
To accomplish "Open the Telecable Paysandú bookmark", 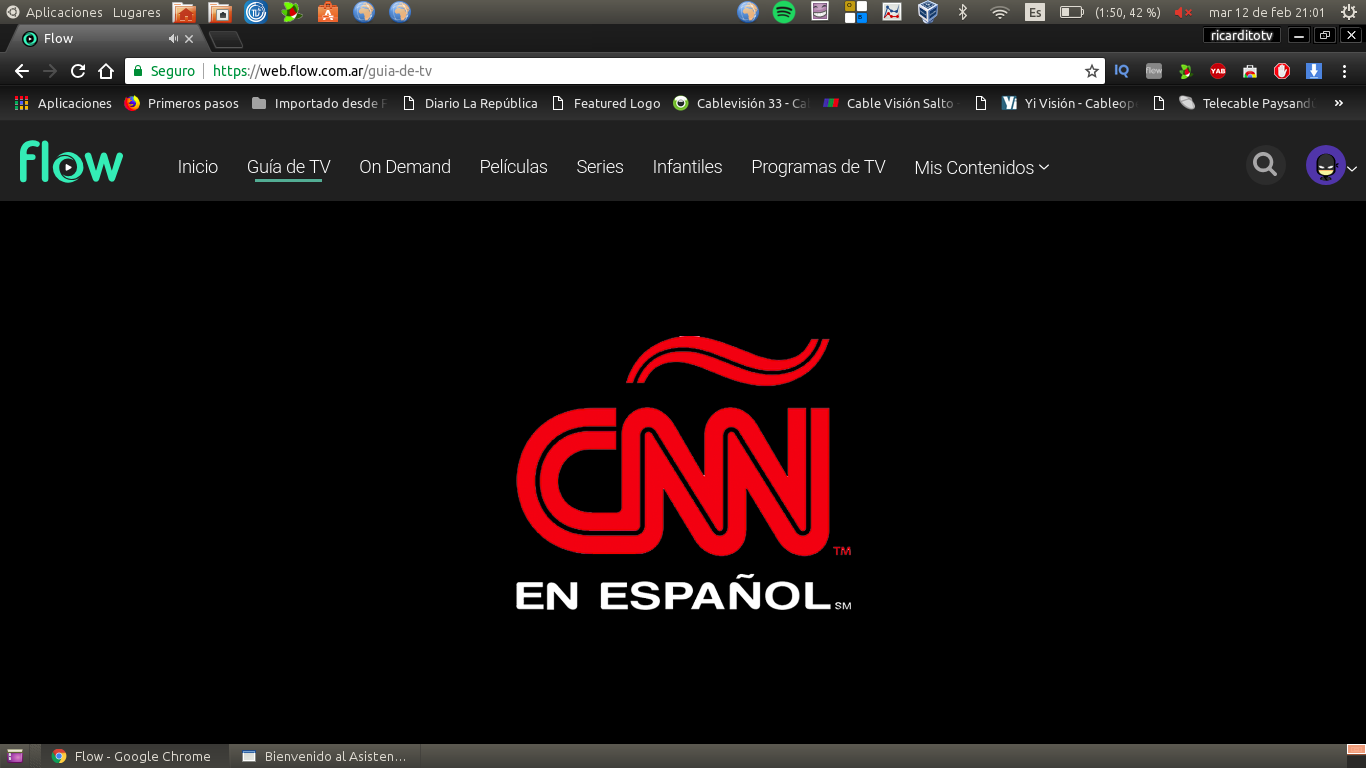I will [1248, 103].
